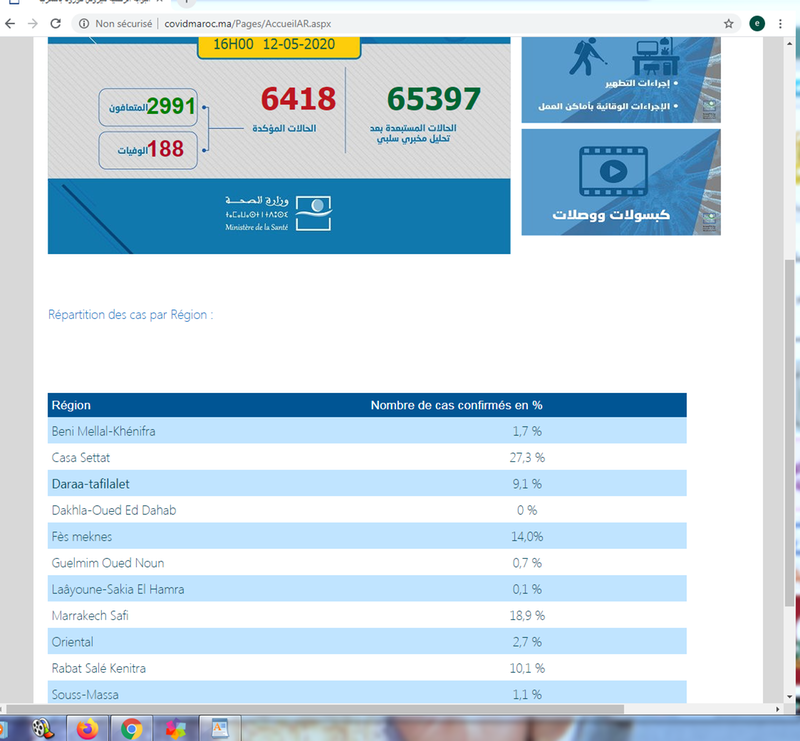Click the Région column header
Viewport: 800px width, 741px height.
click(72, 405)
